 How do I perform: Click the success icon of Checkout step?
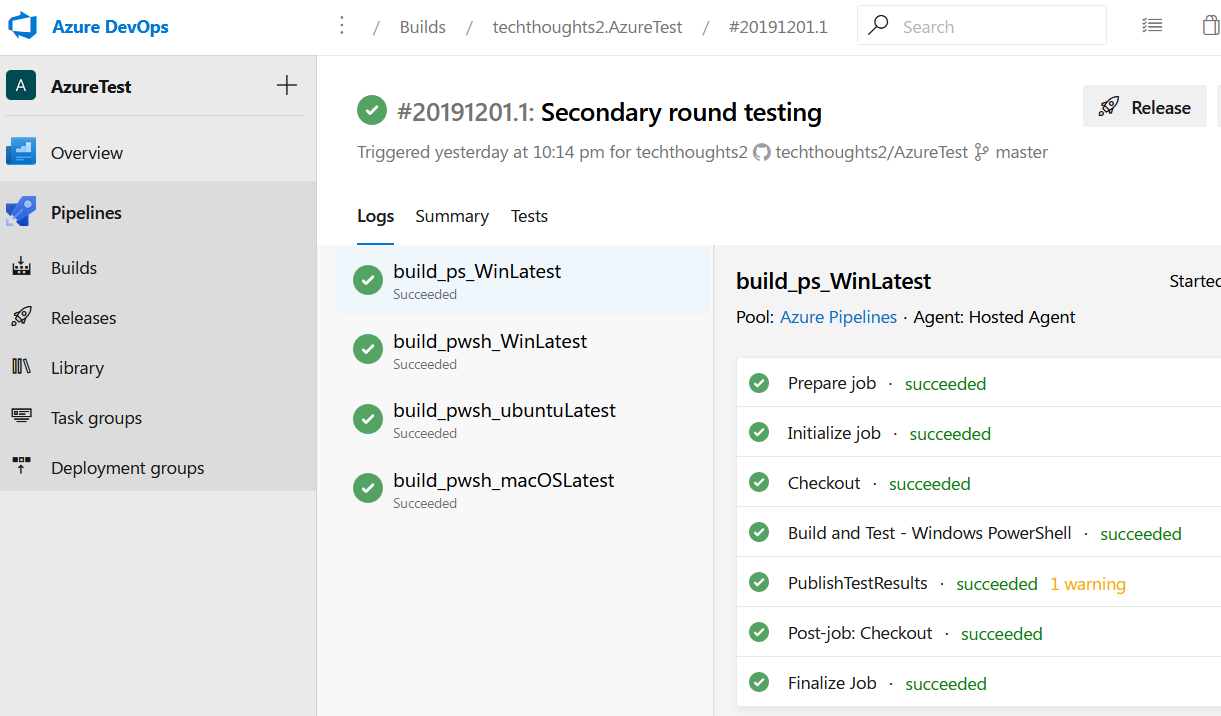[x=759, y=483]
